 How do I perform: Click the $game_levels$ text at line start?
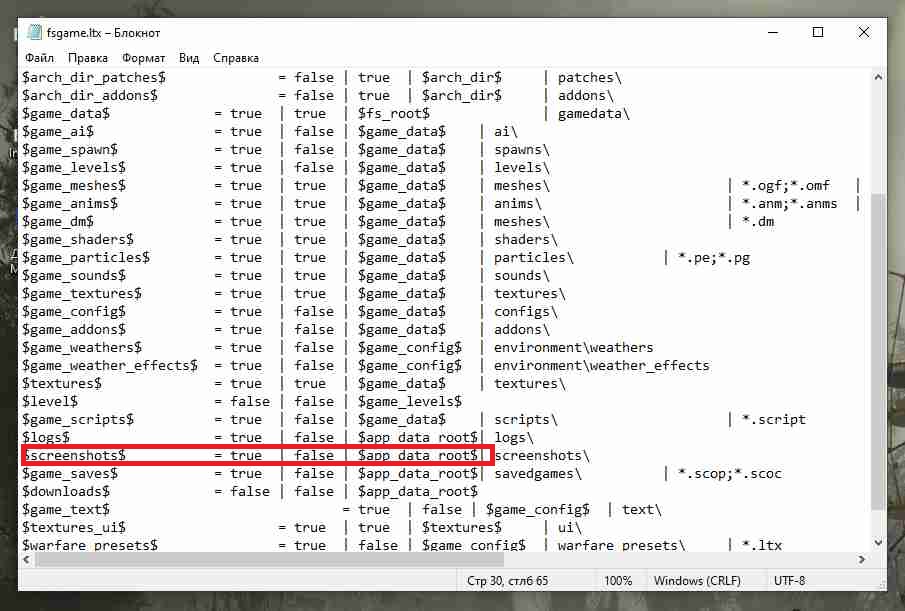coord(74,167)
